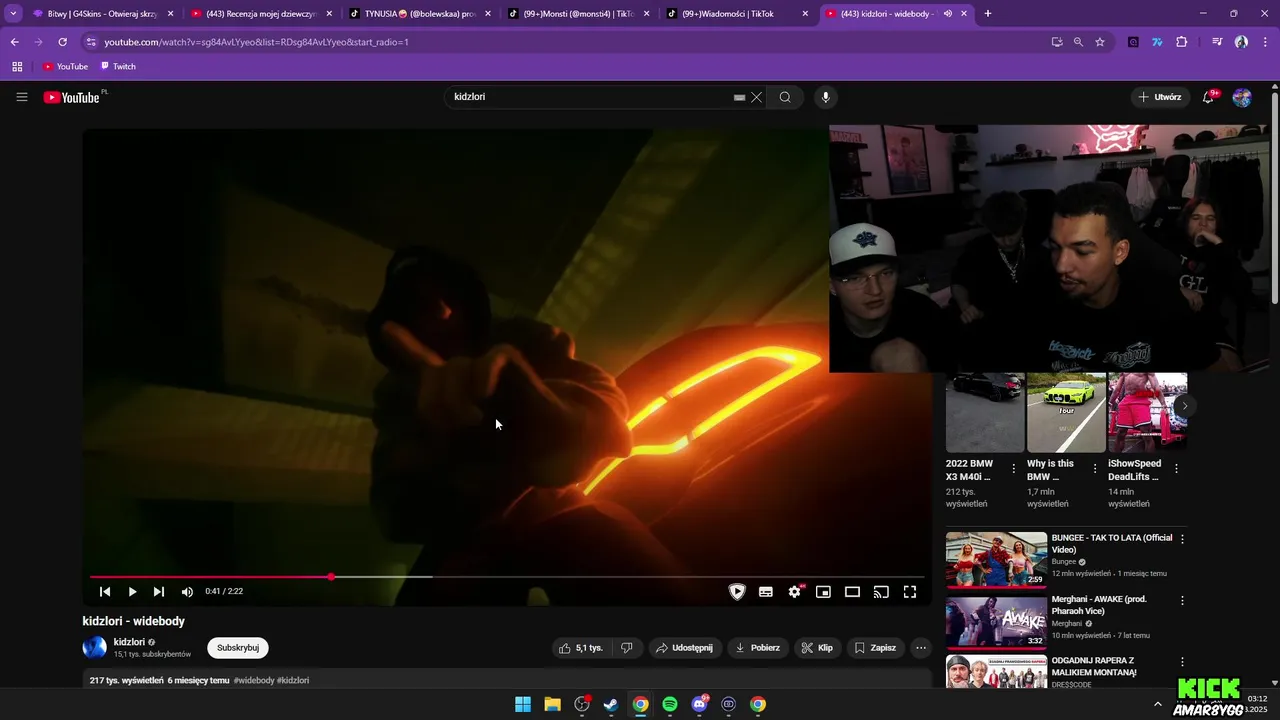Image resolution: width=1280 pixels, height=720 pixels.
Task: Bookmark this page with star
Action: [x=1100, y=42]
